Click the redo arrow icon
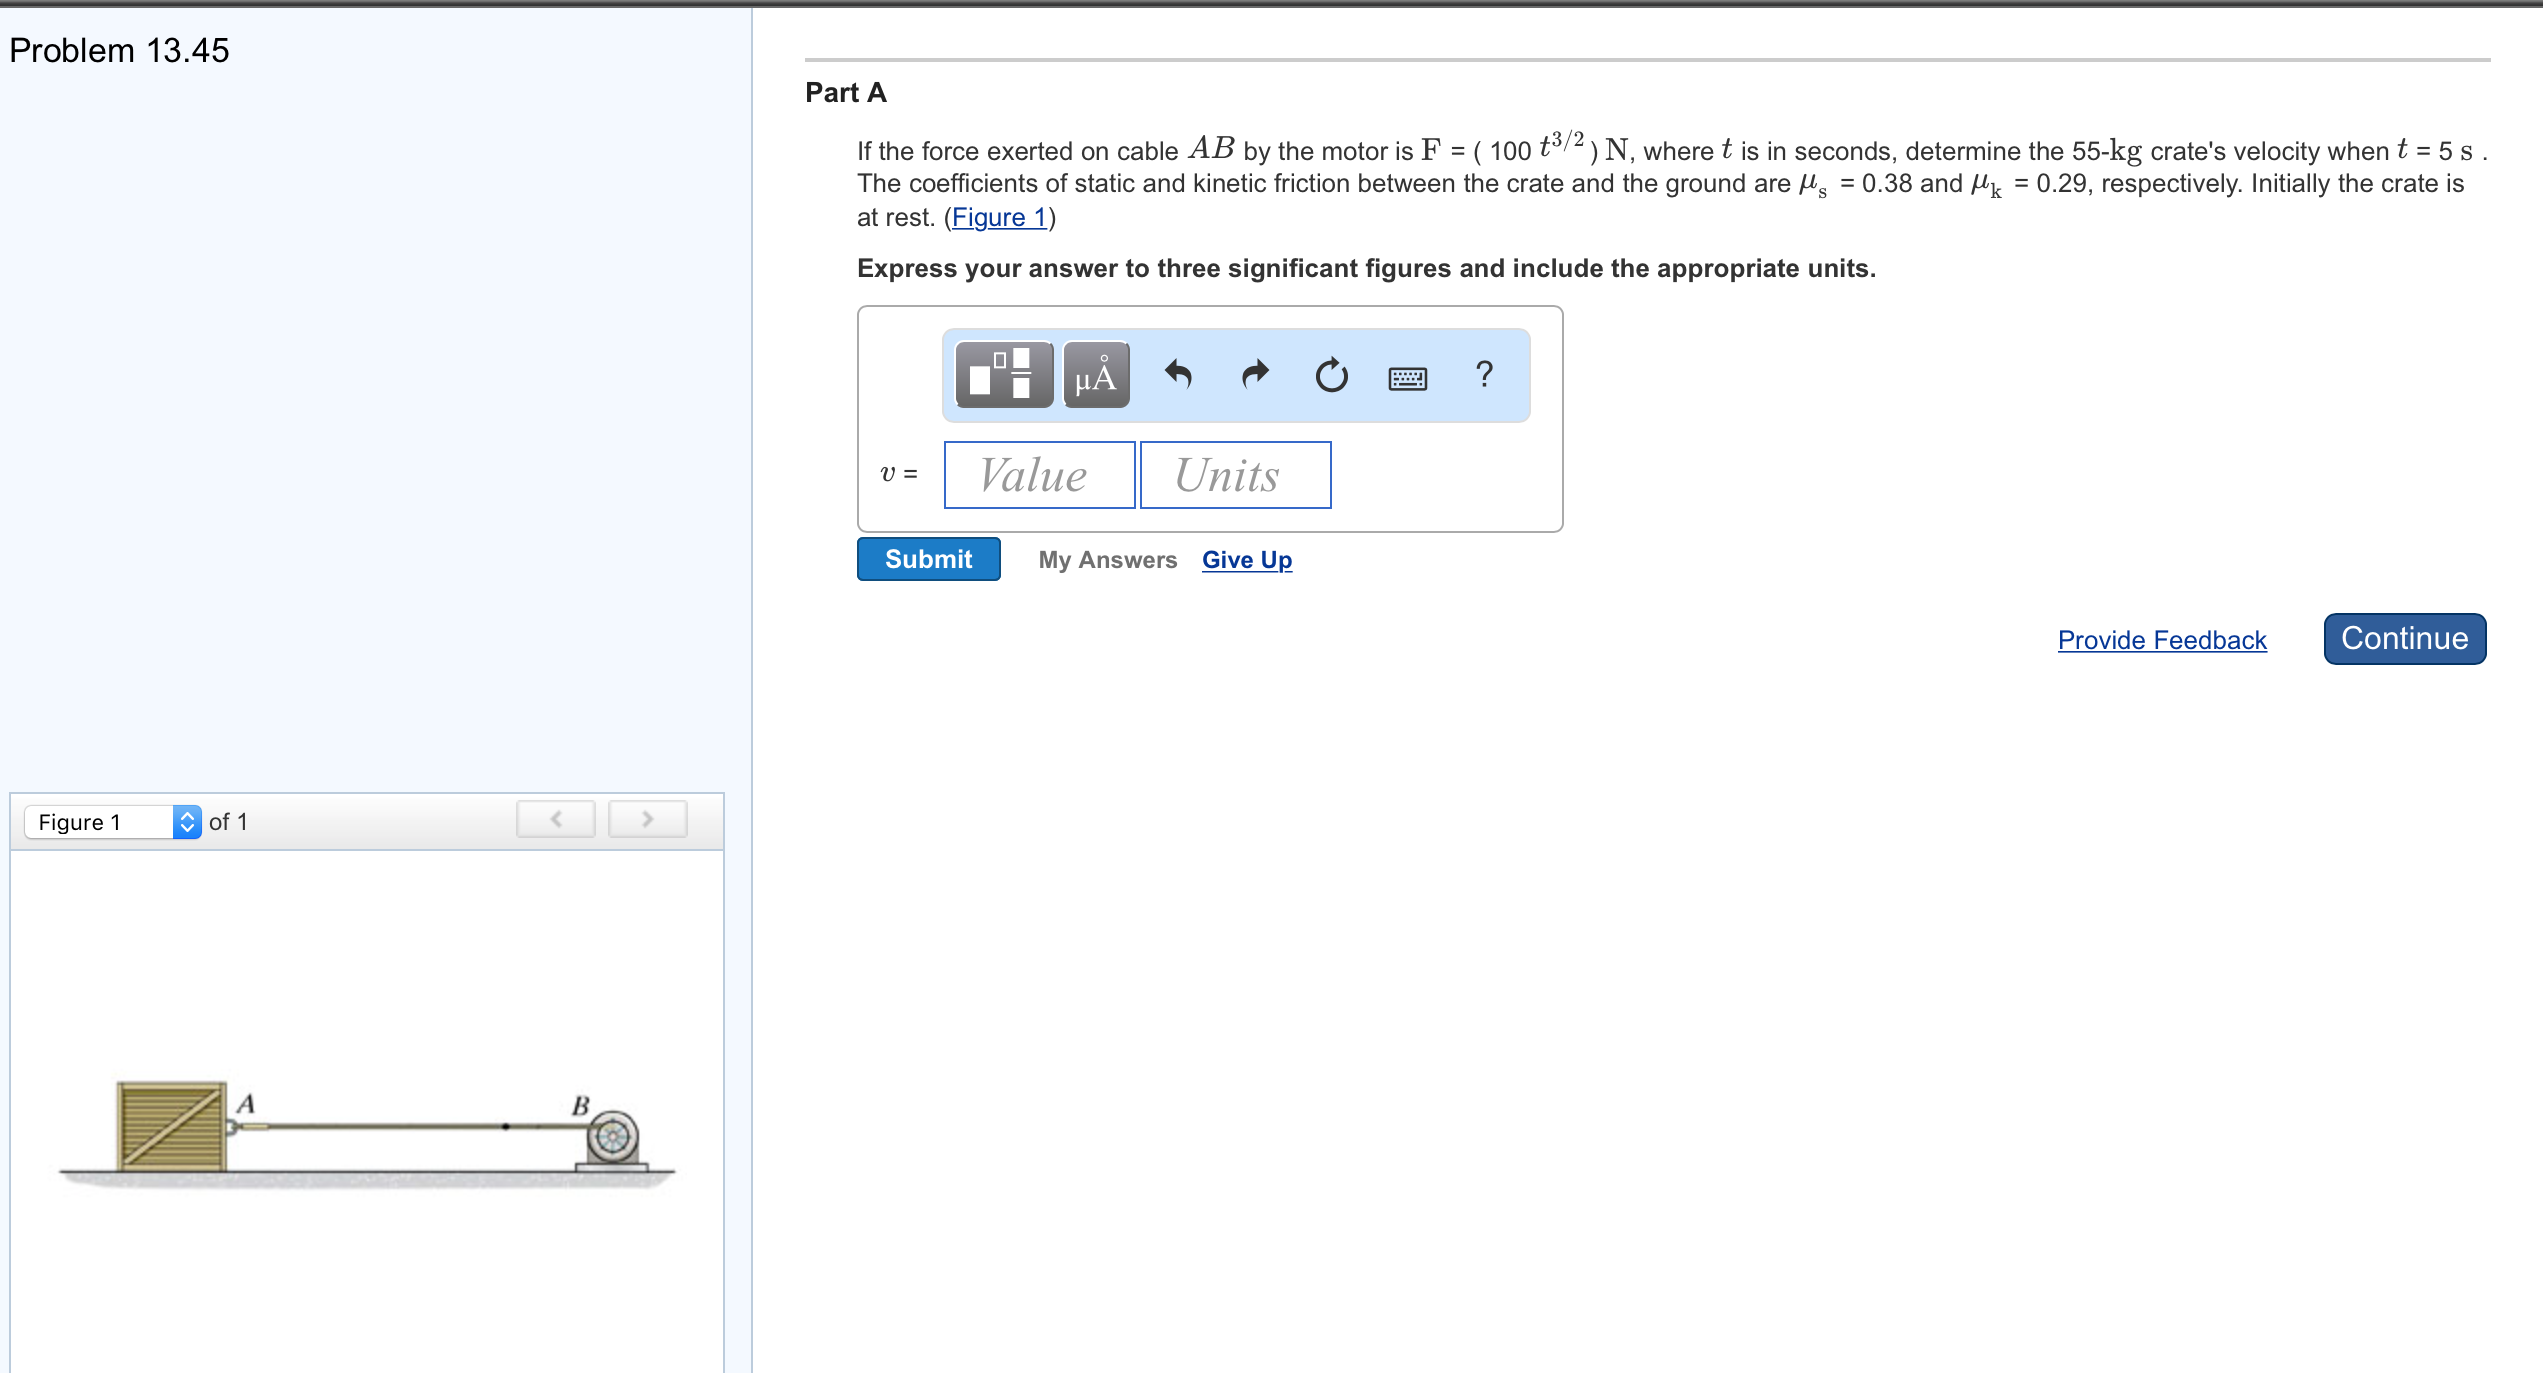Image resolution: width=2543 pixels, height=1373 pixels. [1254, 375]
